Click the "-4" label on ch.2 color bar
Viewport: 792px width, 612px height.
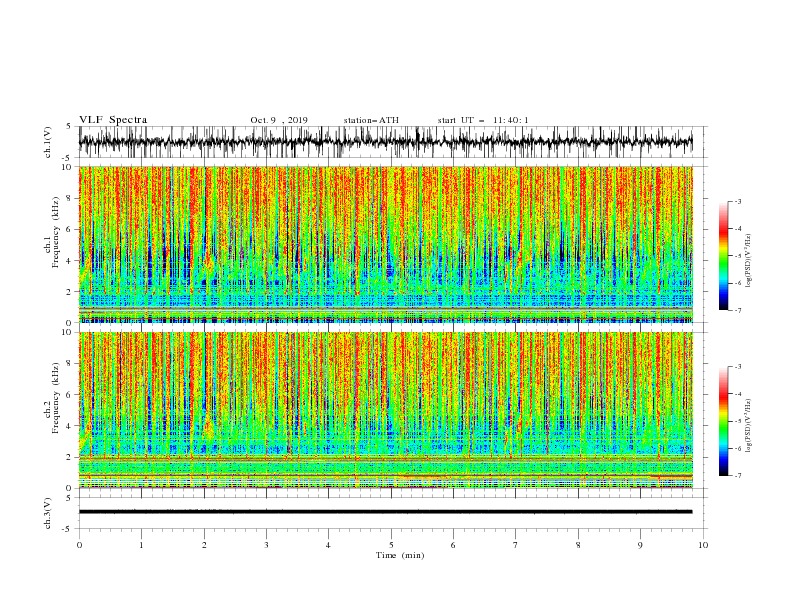tap(737, 394)
